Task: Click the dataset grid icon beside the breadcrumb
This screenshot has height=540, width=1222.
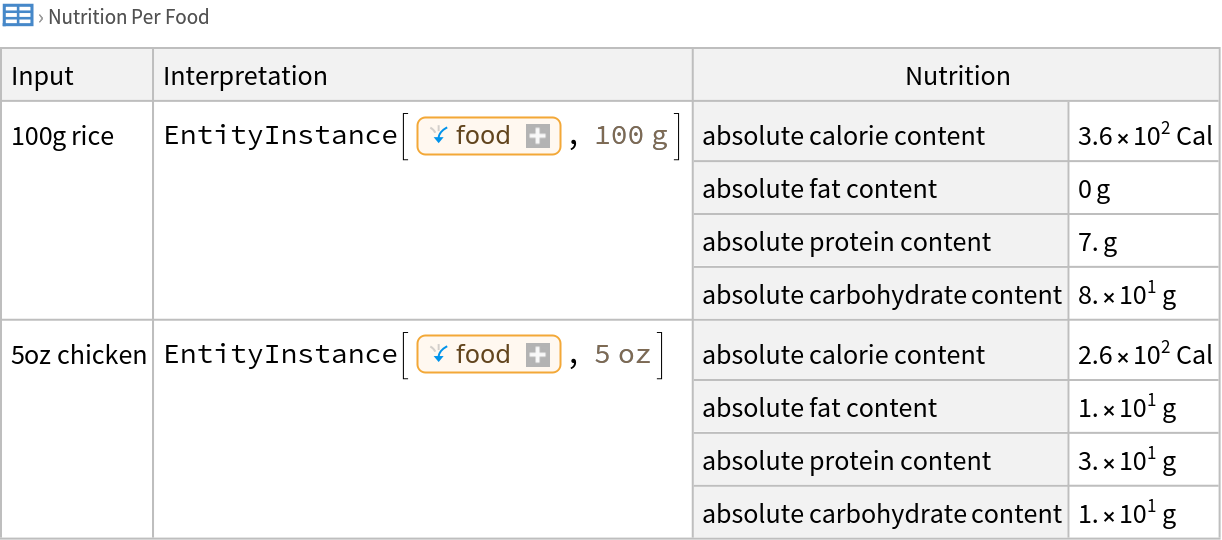Action: (x=18, y=16)
